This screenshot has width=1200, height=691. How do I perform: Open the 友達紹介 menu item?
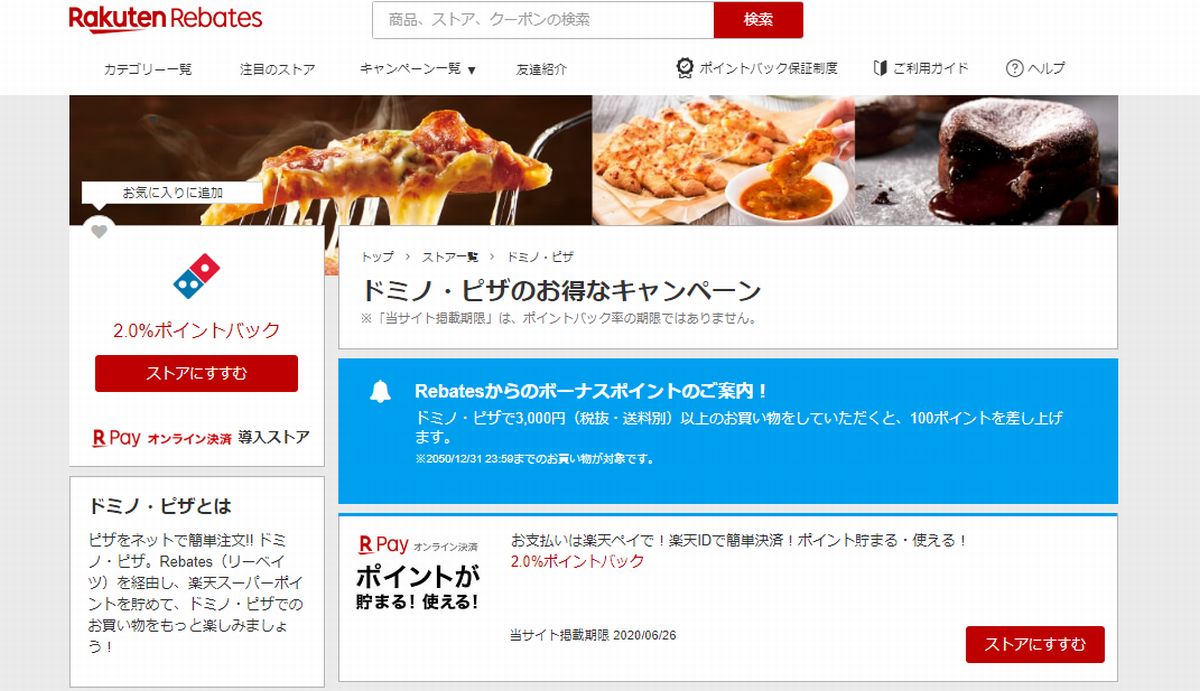coord(541,69)
